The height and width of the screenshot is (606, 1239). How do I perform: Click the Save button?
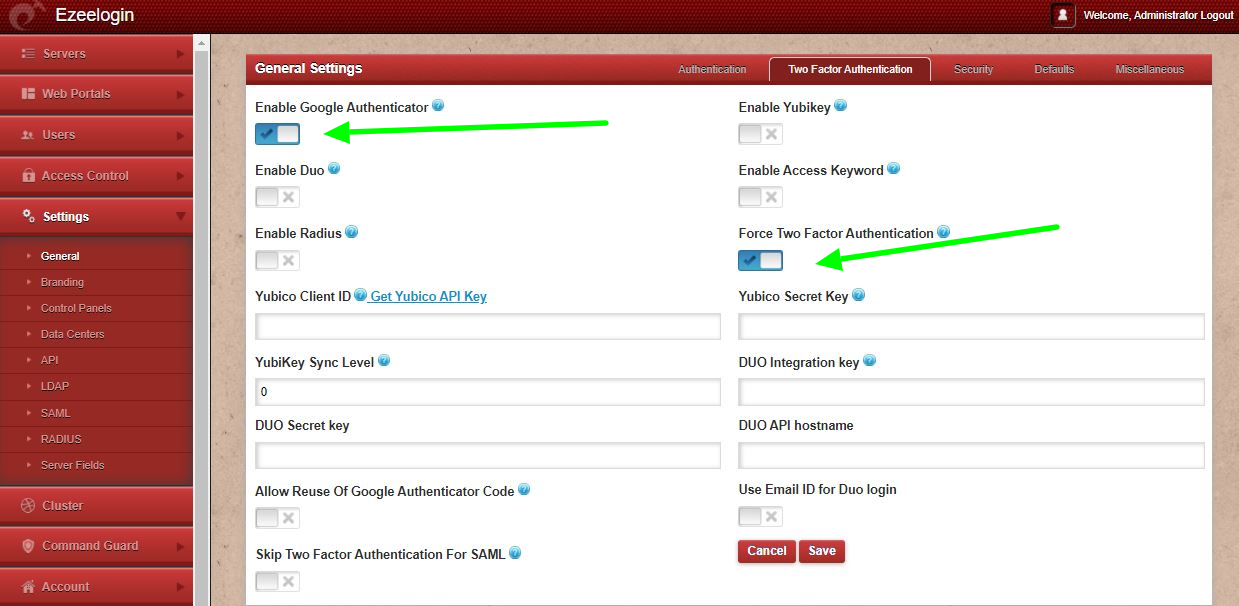pos(822,551)
